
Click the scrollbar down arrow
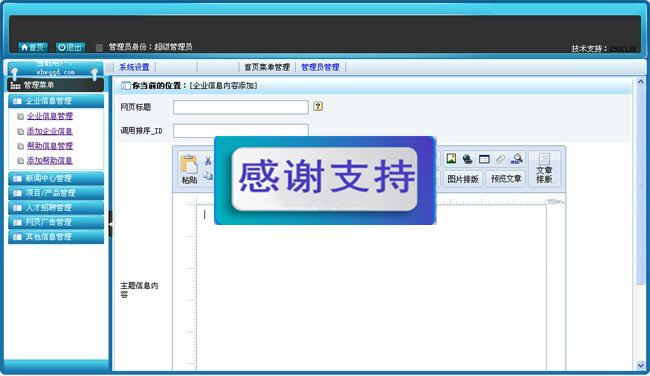(640, 365)
